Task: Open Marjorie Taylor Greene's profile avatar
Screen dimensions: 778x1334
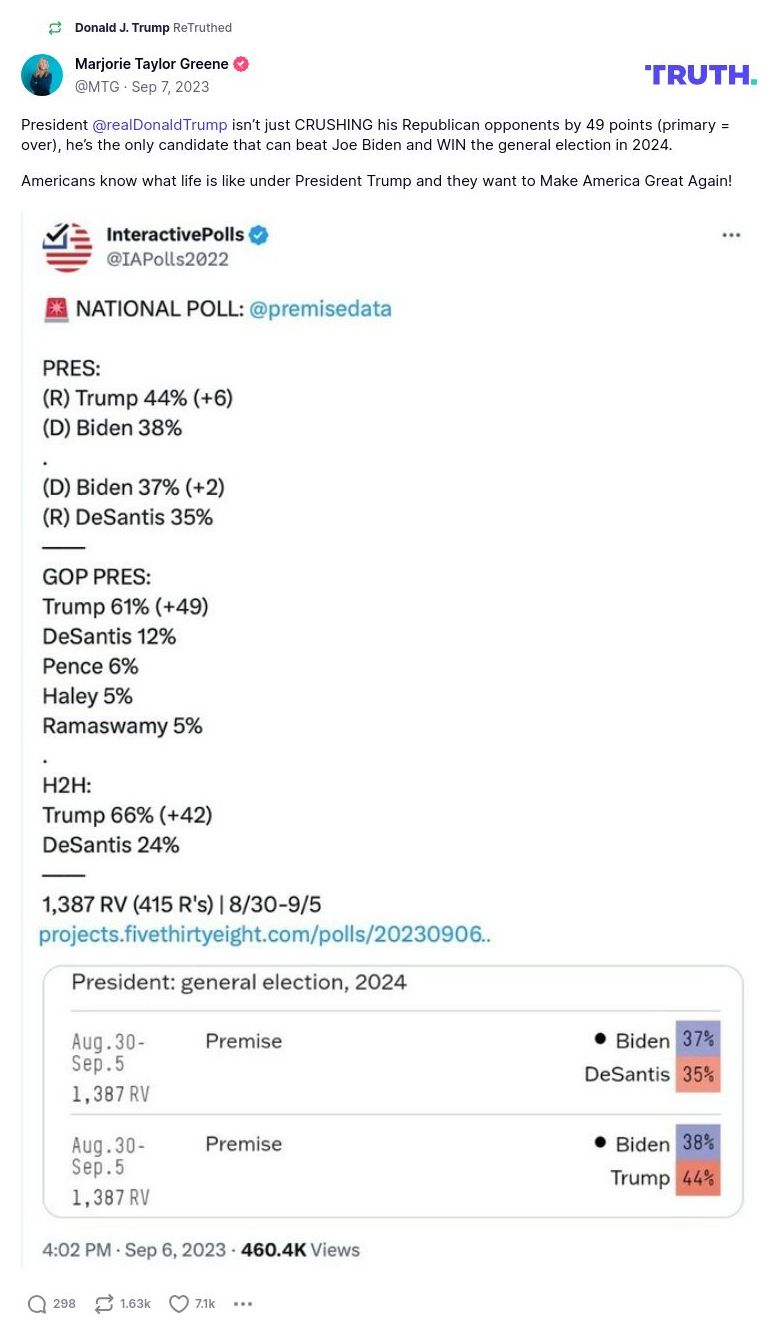Action: tap(42, 75)
